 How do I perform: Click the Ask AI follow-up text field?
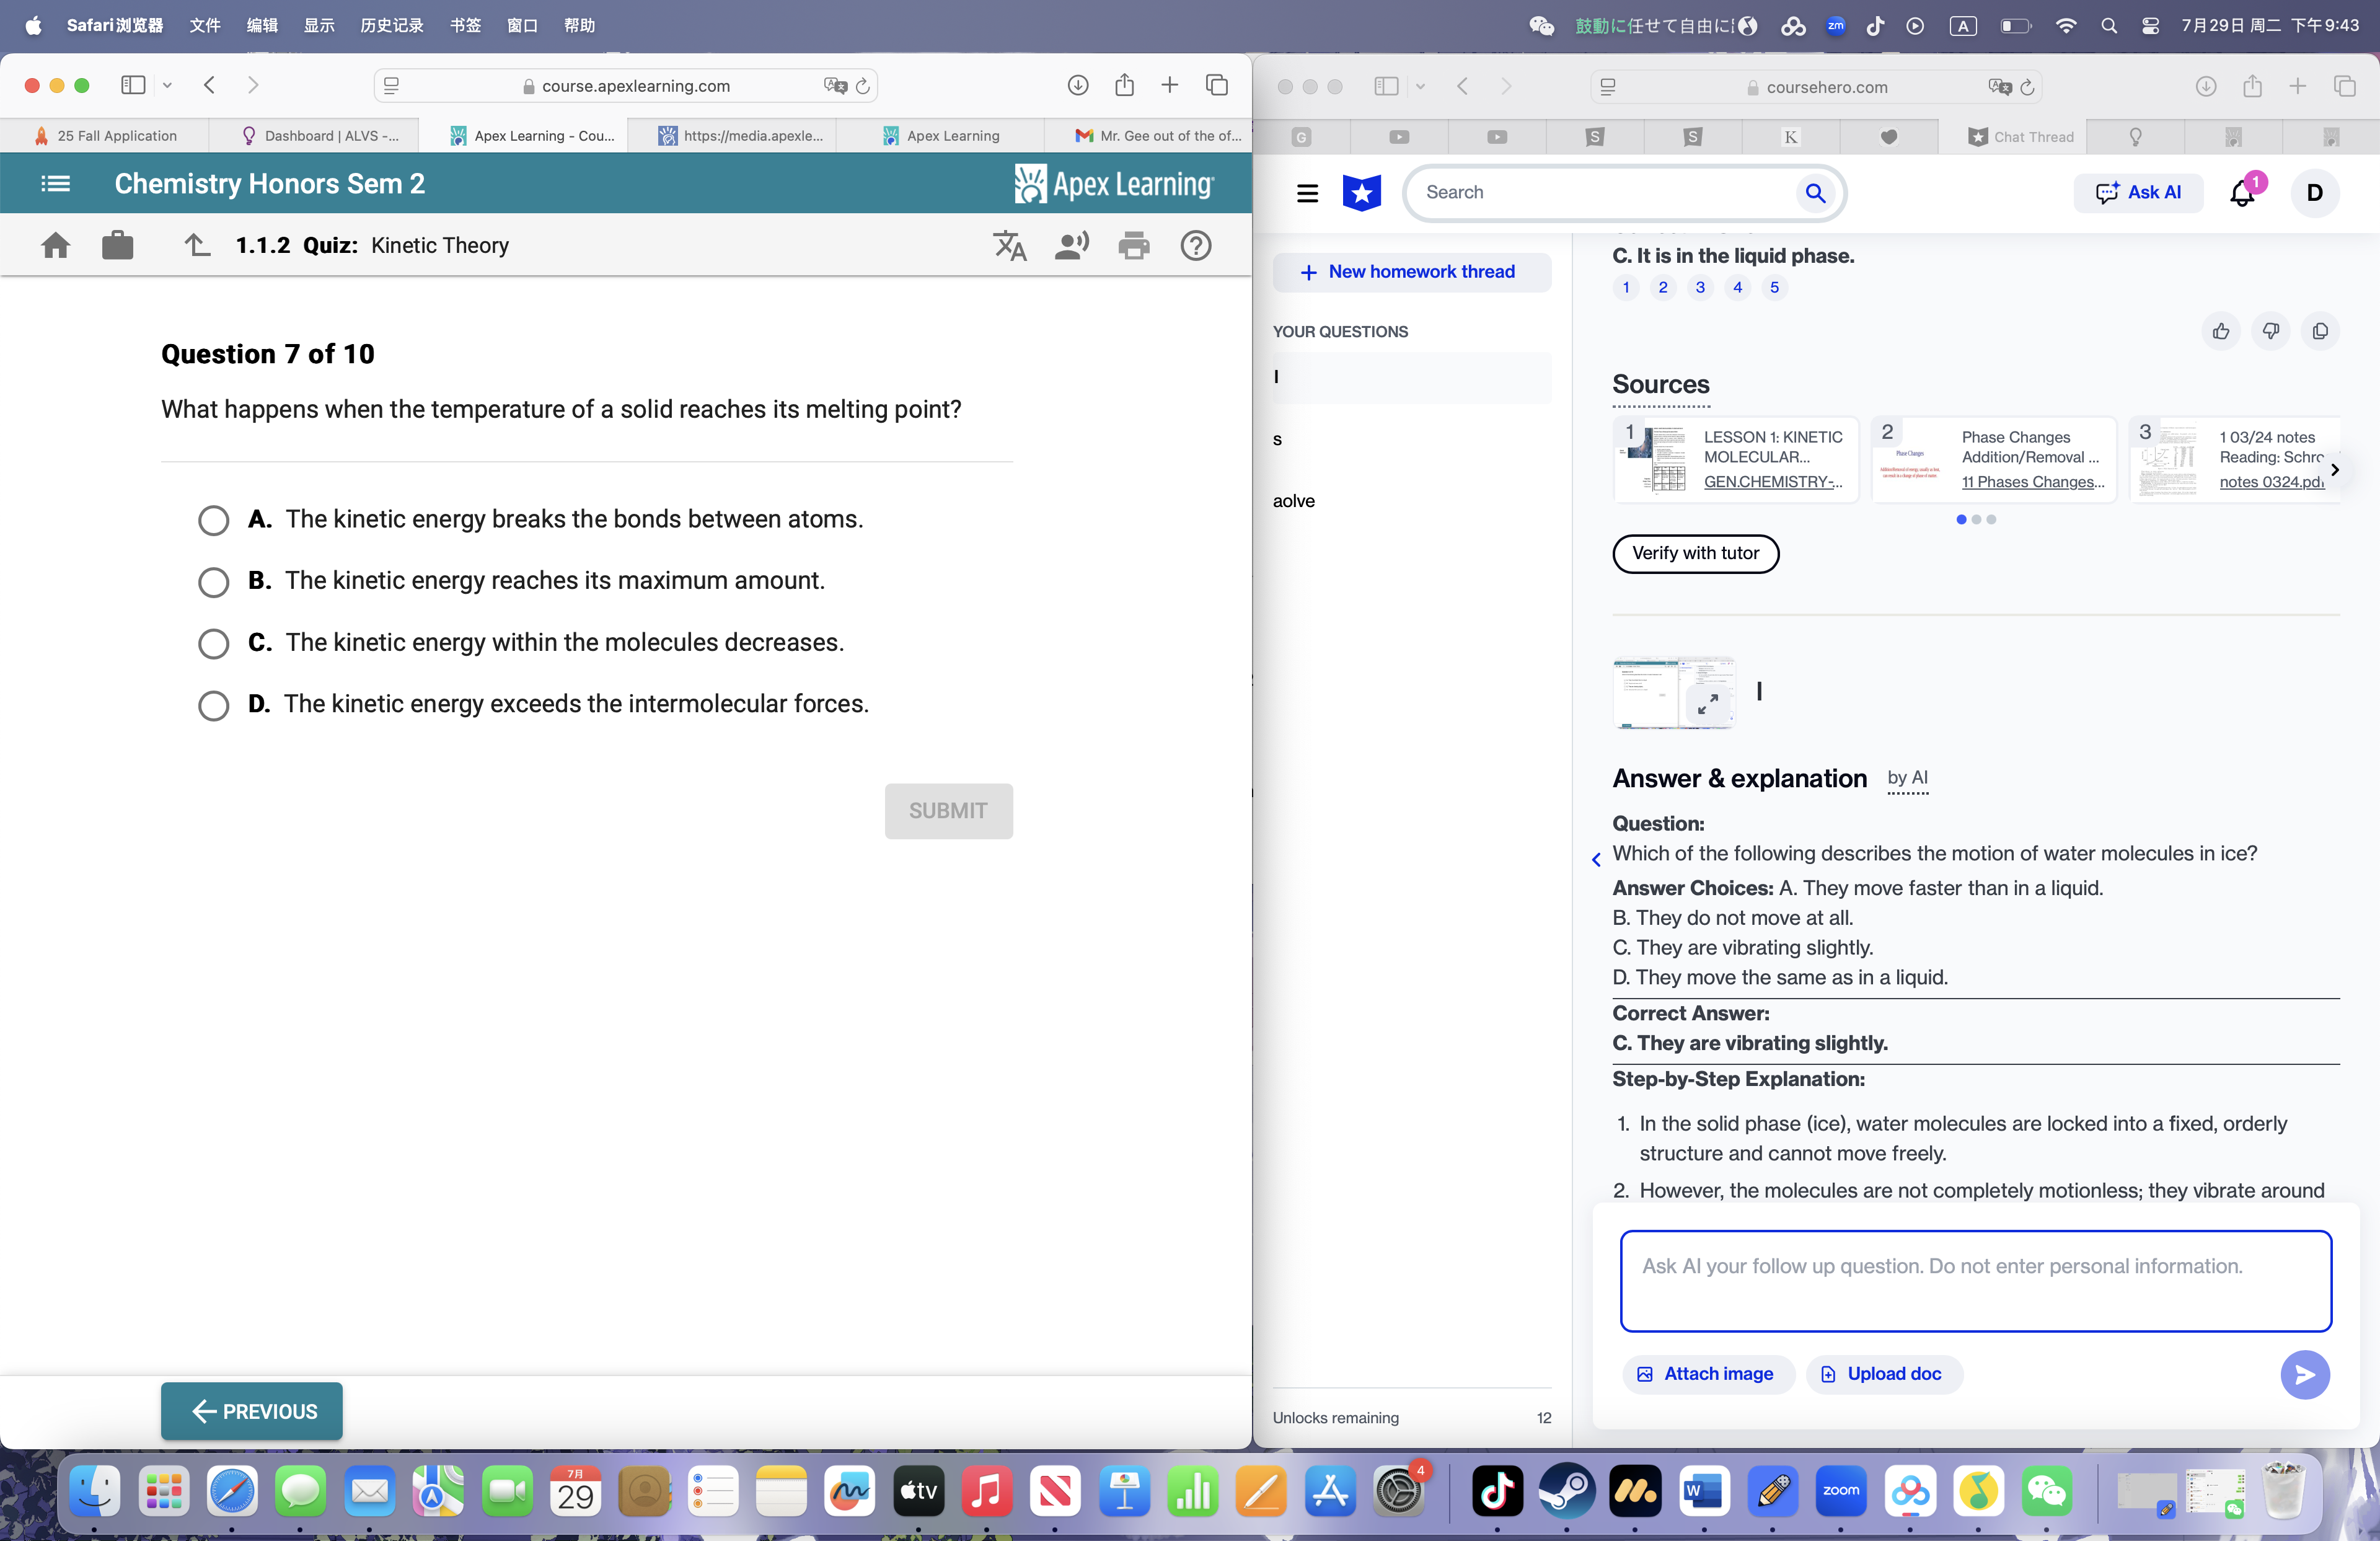click(x=1975, y=1281)
